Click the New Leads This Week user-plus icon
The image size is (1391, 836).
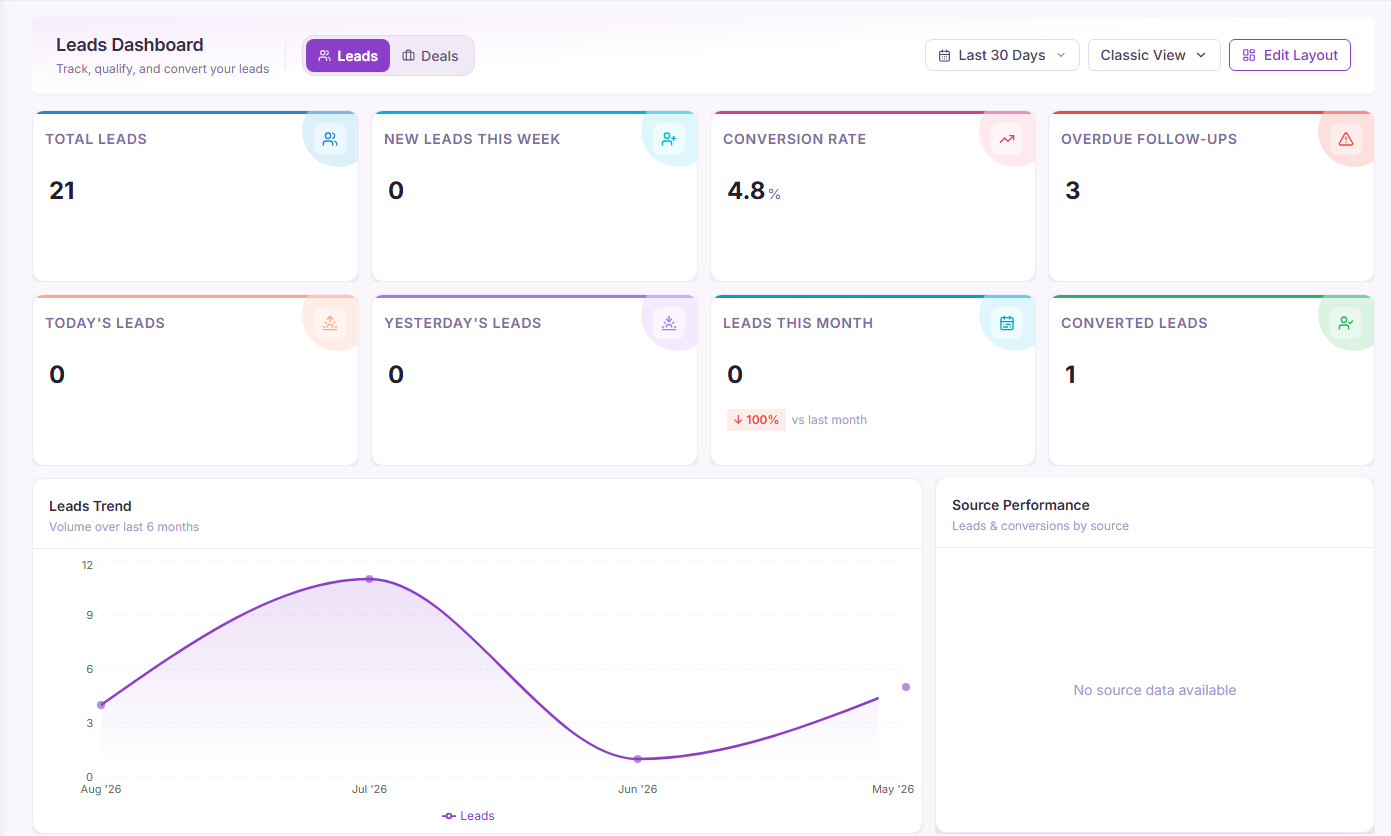pos(669,139)
